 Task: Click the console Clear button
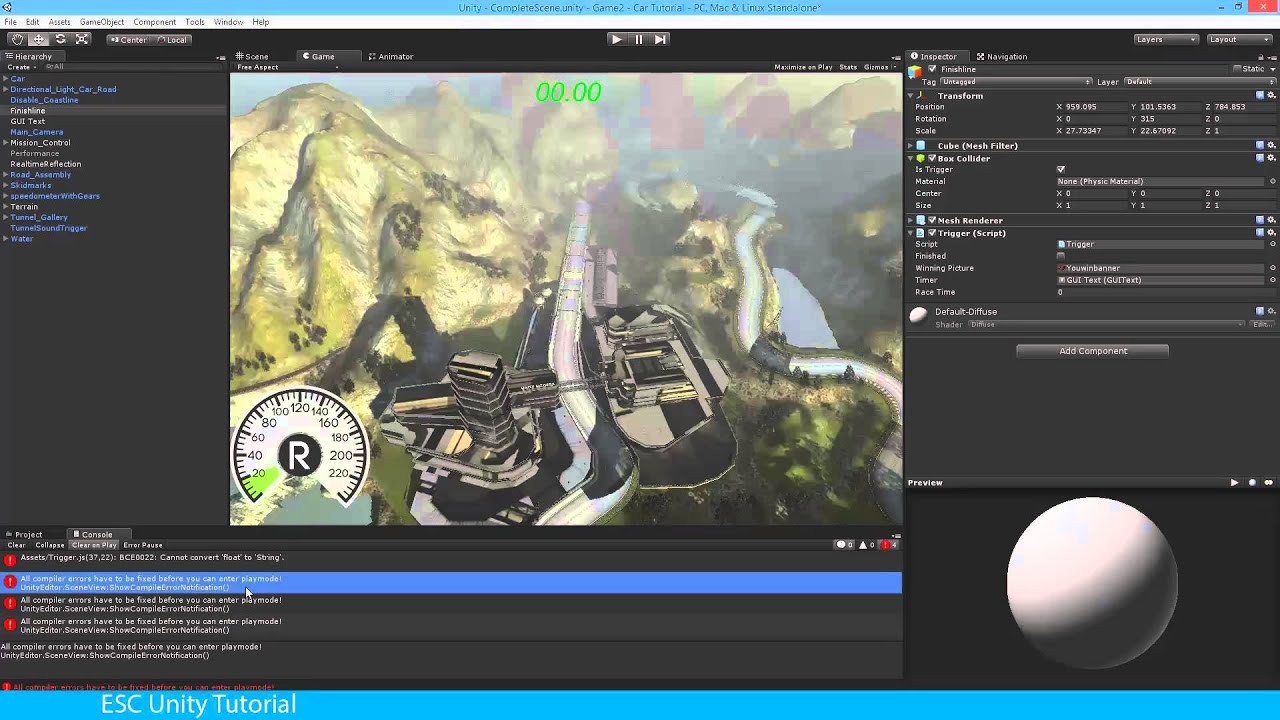(x=16, y=545)
